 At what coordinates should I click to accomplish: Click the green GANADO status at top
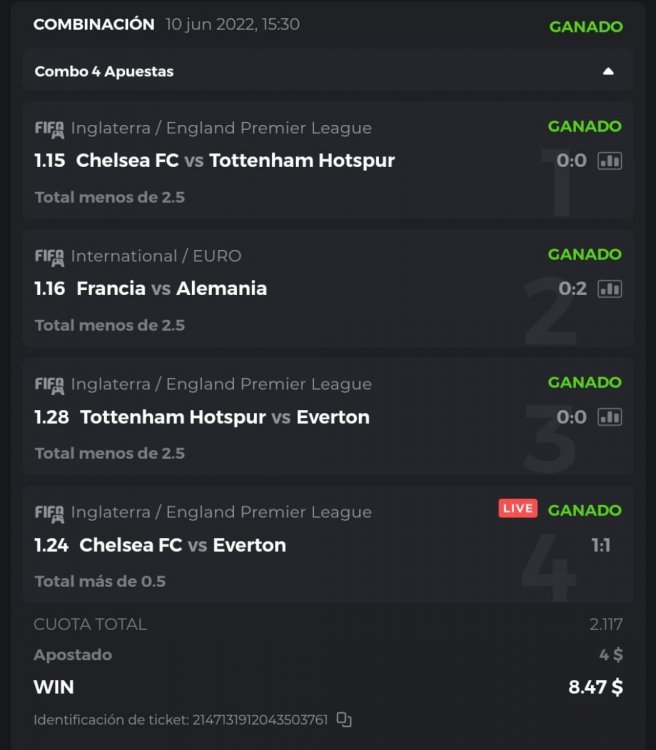pyautogui.click(x=585, y=27)
